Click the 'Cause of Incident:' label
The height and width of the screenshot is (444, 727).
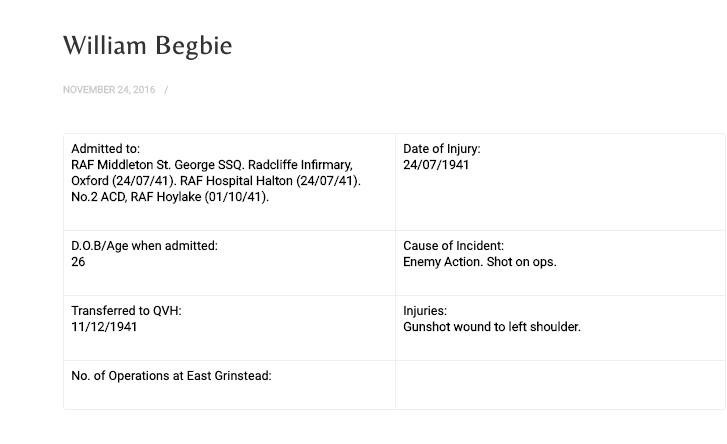coord(453,246)
